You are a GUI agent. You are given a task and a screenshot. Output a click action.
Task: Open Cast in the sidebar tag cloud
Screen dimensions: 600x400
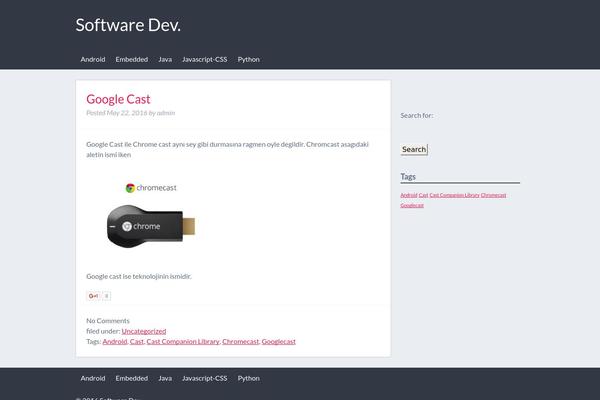(423, 195)
